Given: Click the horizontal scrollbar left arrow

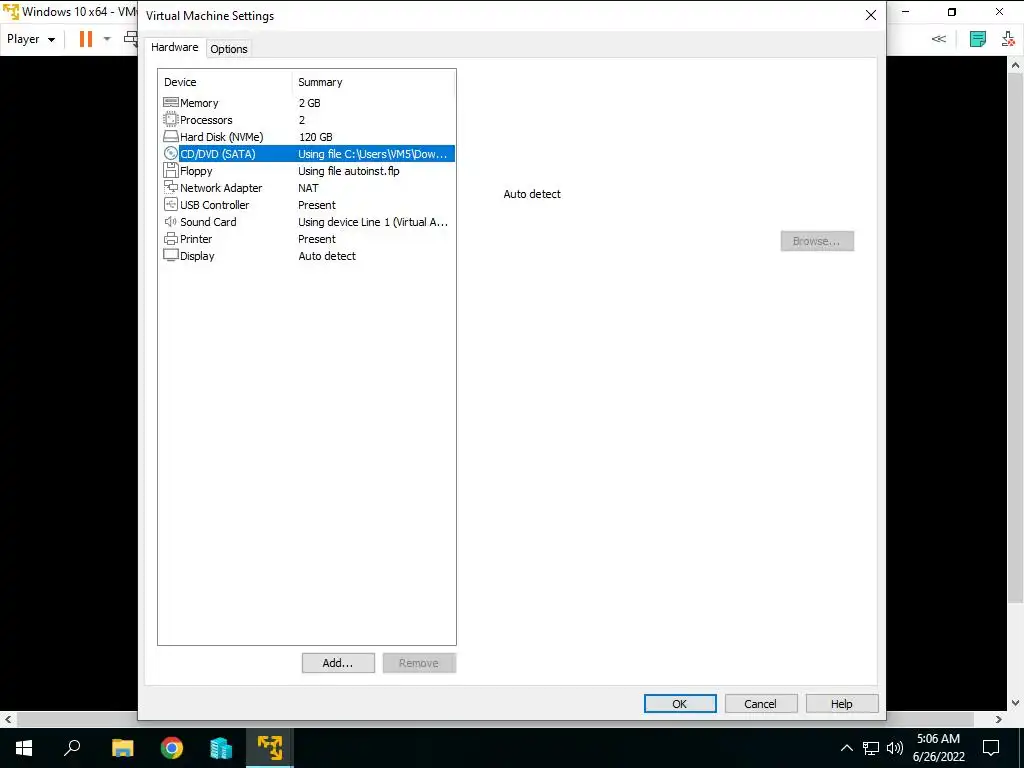Looking at the screenshot, I should [x=8, y=719].
